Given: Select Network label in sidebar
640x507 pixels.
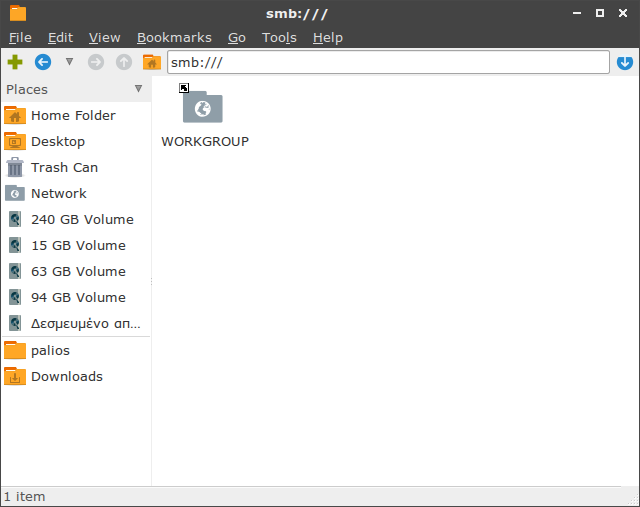Looking at the screenshot, I should tap(59, 193).
